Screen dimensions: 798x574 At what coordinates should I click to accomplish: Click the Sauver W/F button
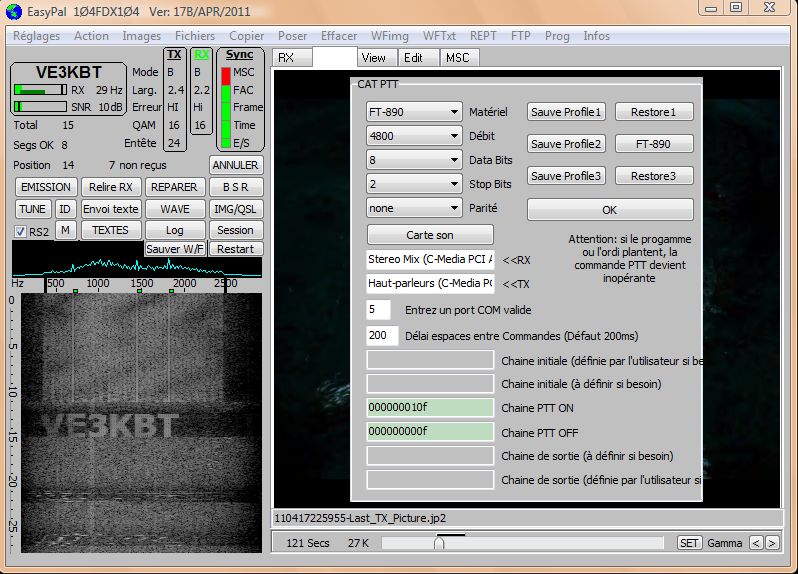175,249
